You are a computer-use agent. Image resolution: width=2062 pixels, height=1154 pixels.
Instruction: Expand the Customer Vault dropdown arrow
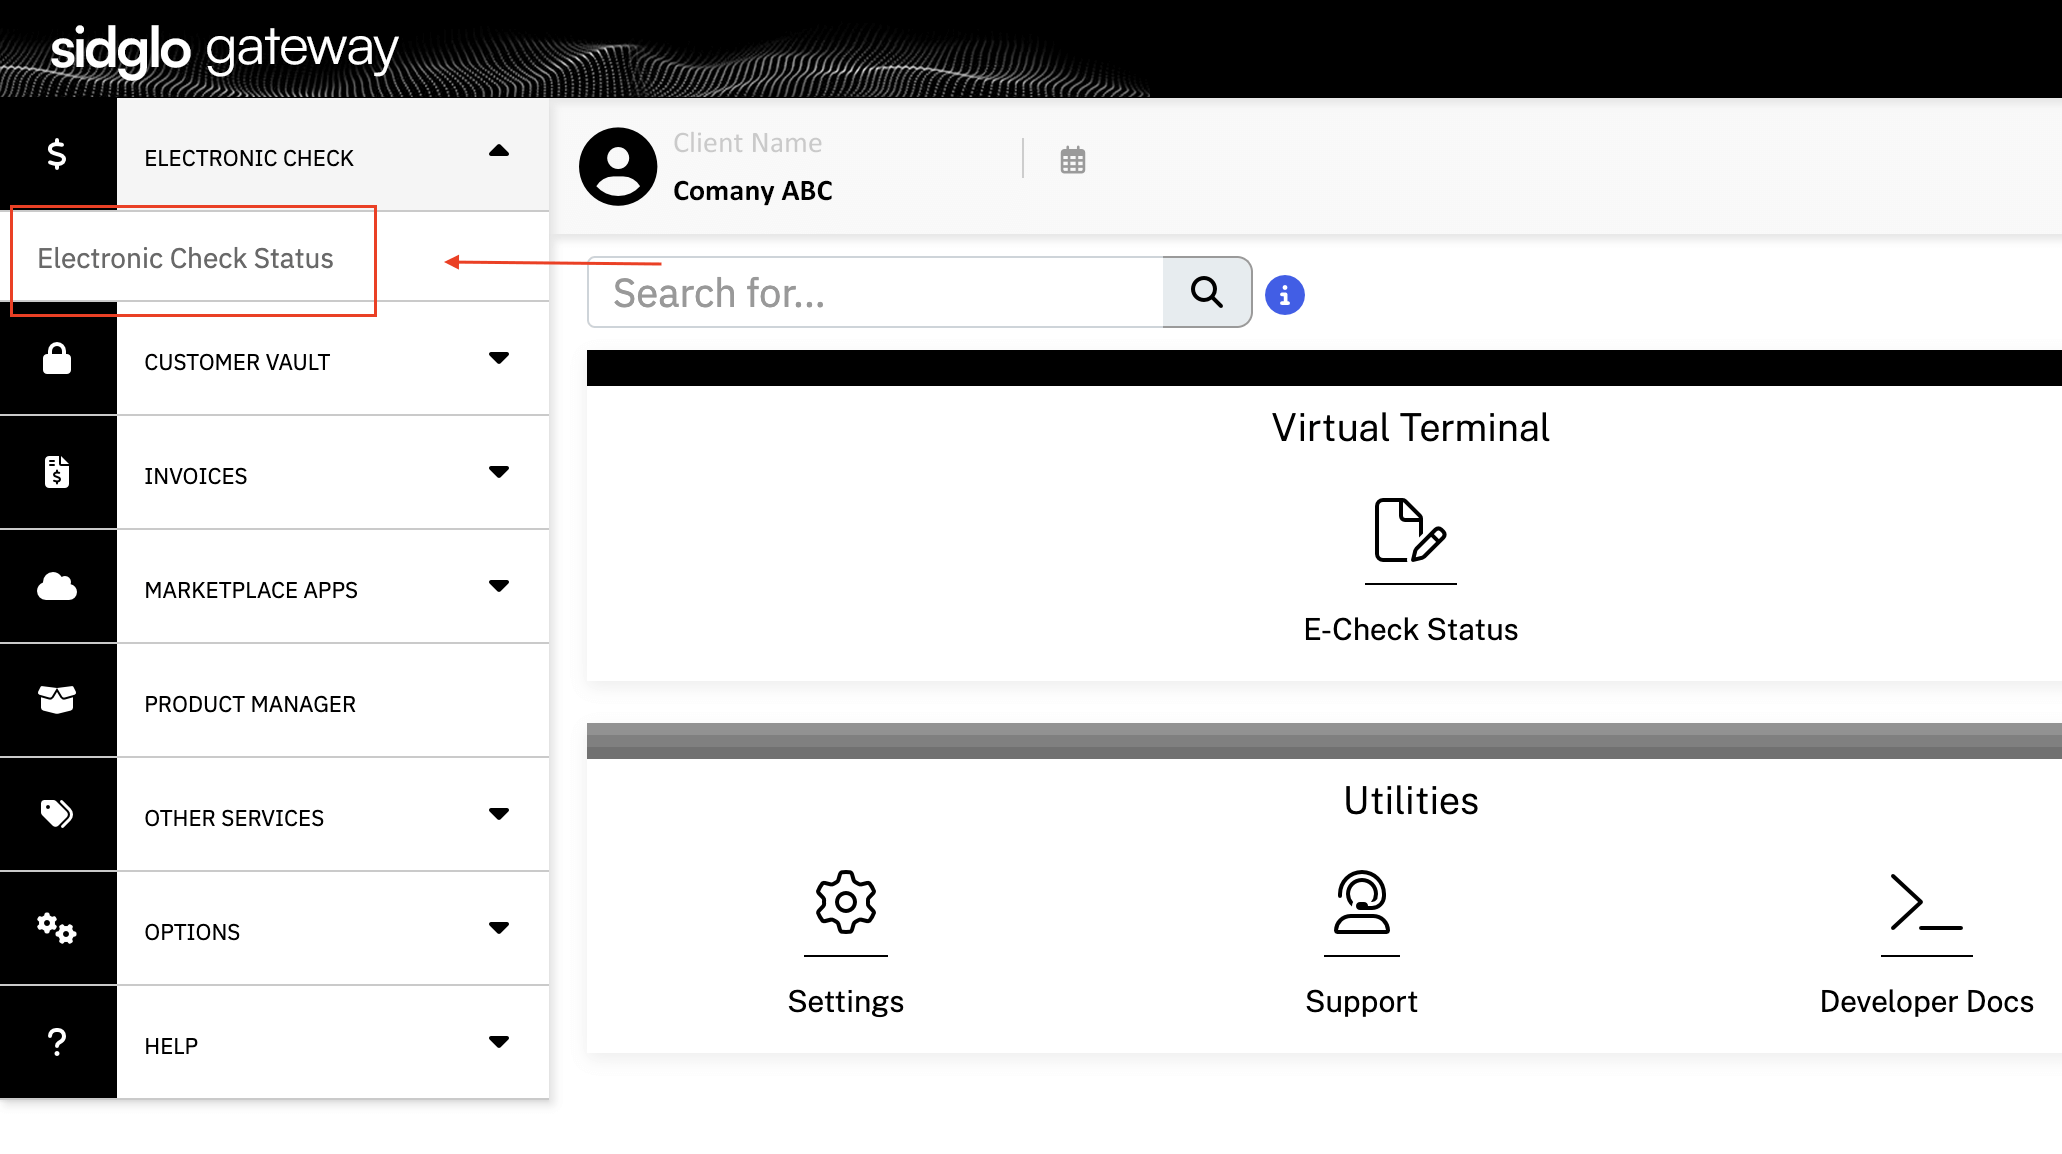pos(499,358)
